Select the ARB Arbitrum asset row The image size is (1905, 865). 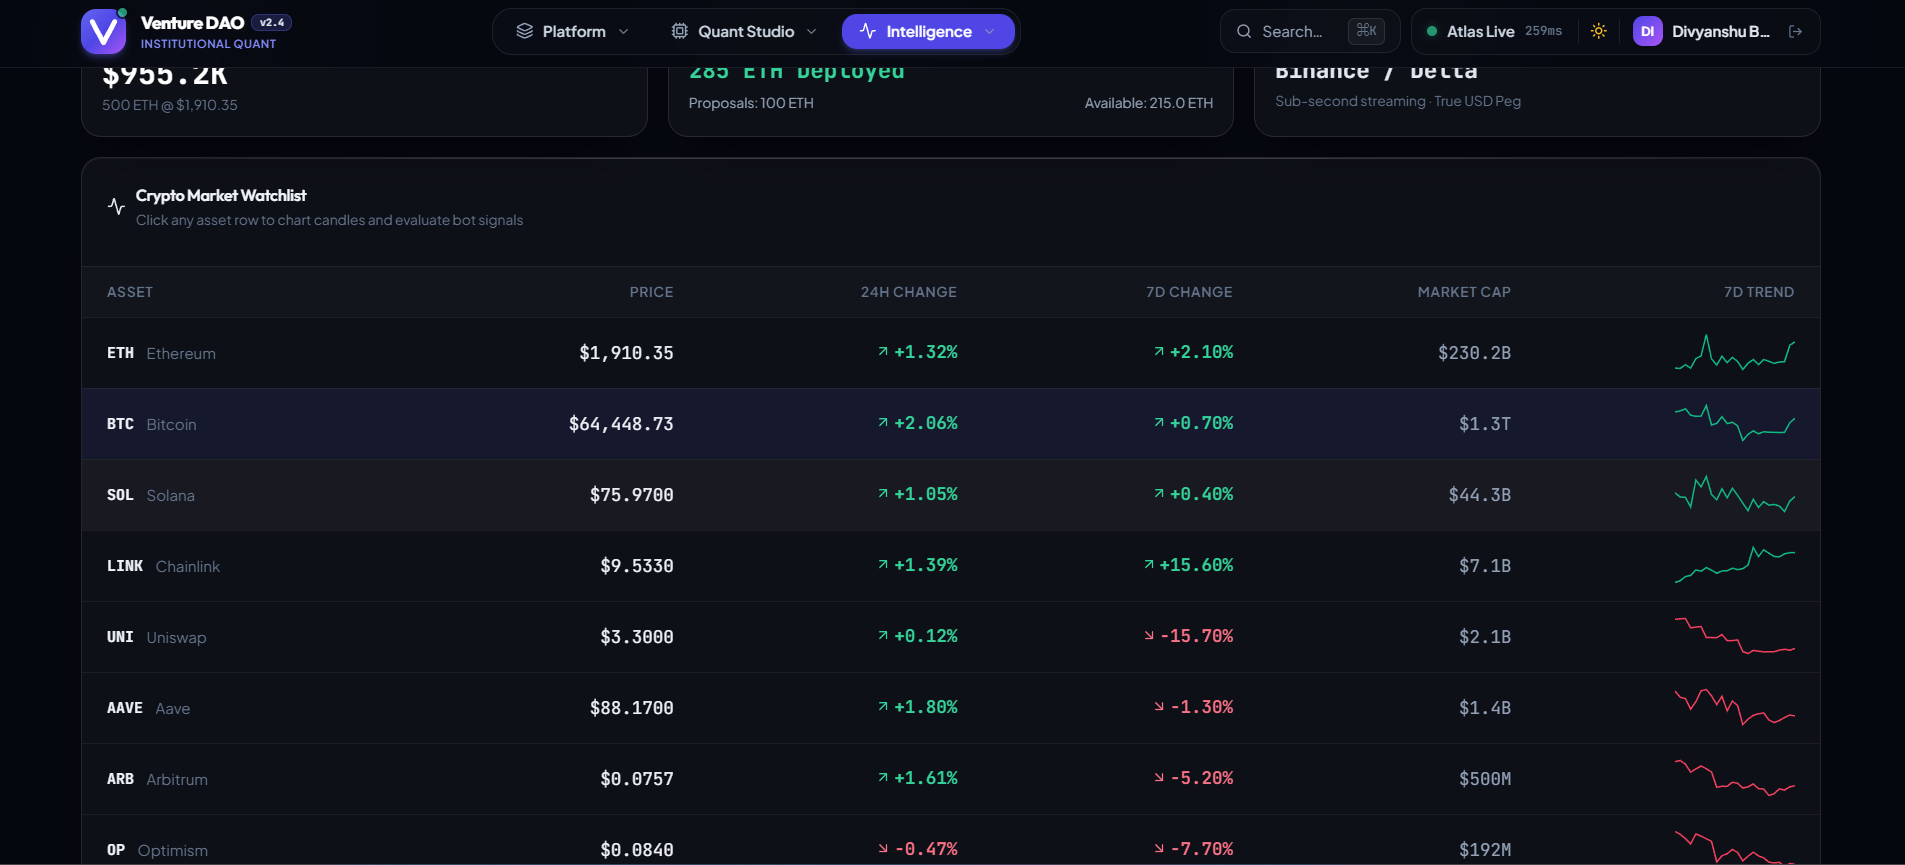pos(950,779)
